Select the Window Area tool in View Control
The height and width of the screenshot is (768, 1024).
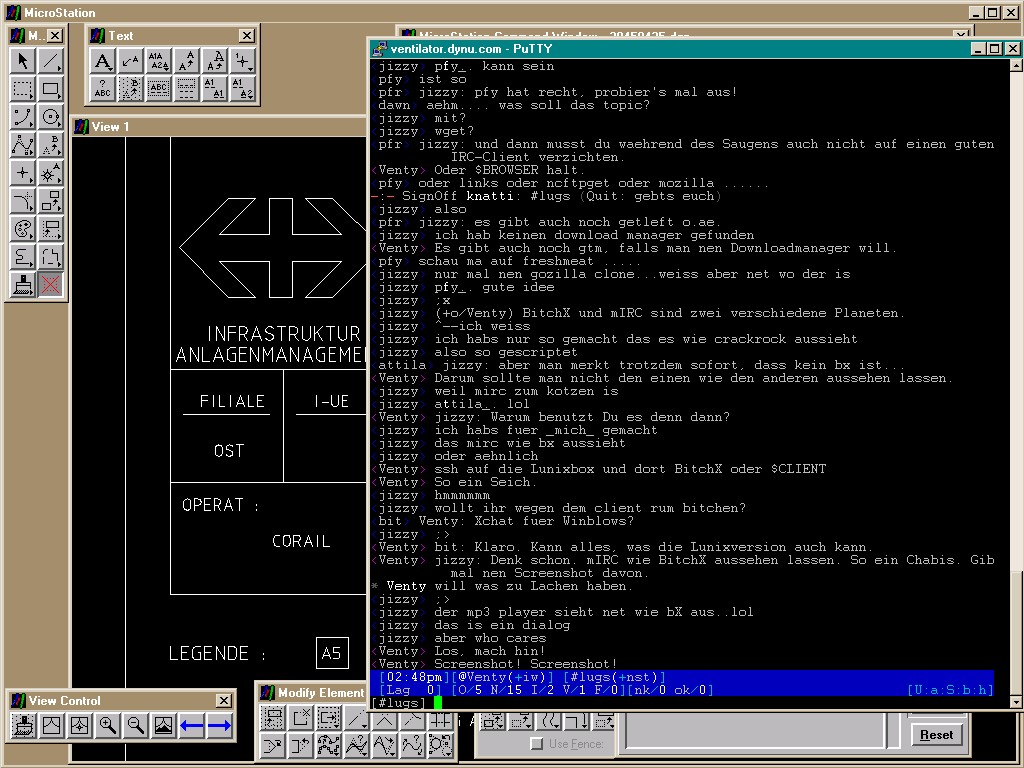pyautogui.click(x=52, y=726)
